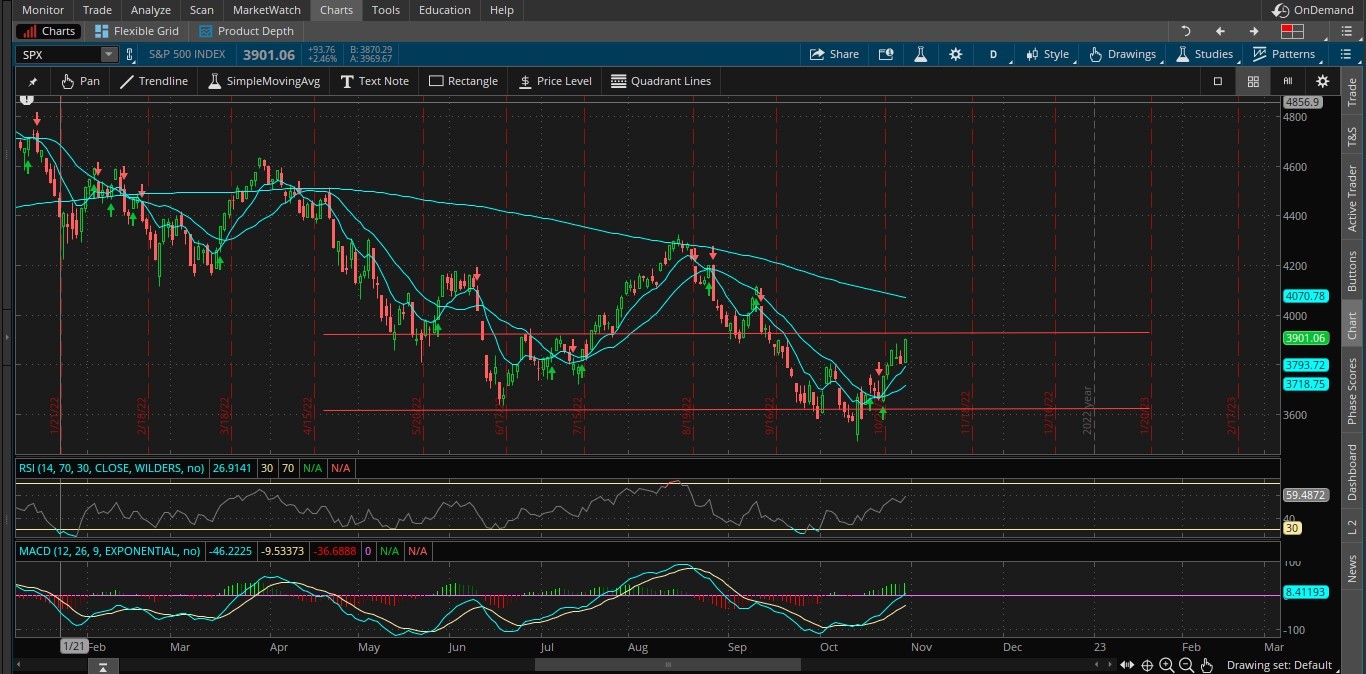Click the expand time axis arrows icon
This screenshot has width=1366, height=674.
(1127, 665)
